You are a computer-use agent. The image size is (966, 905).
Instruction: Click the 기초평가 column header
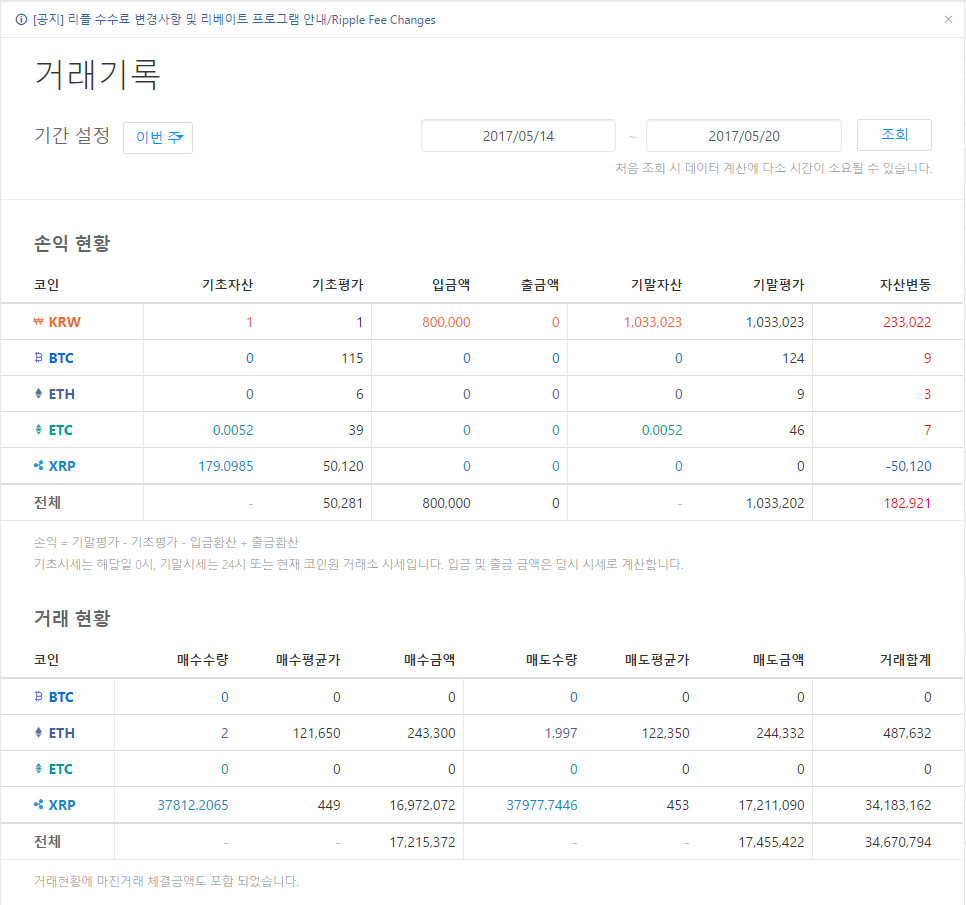[x=338, y=285]
